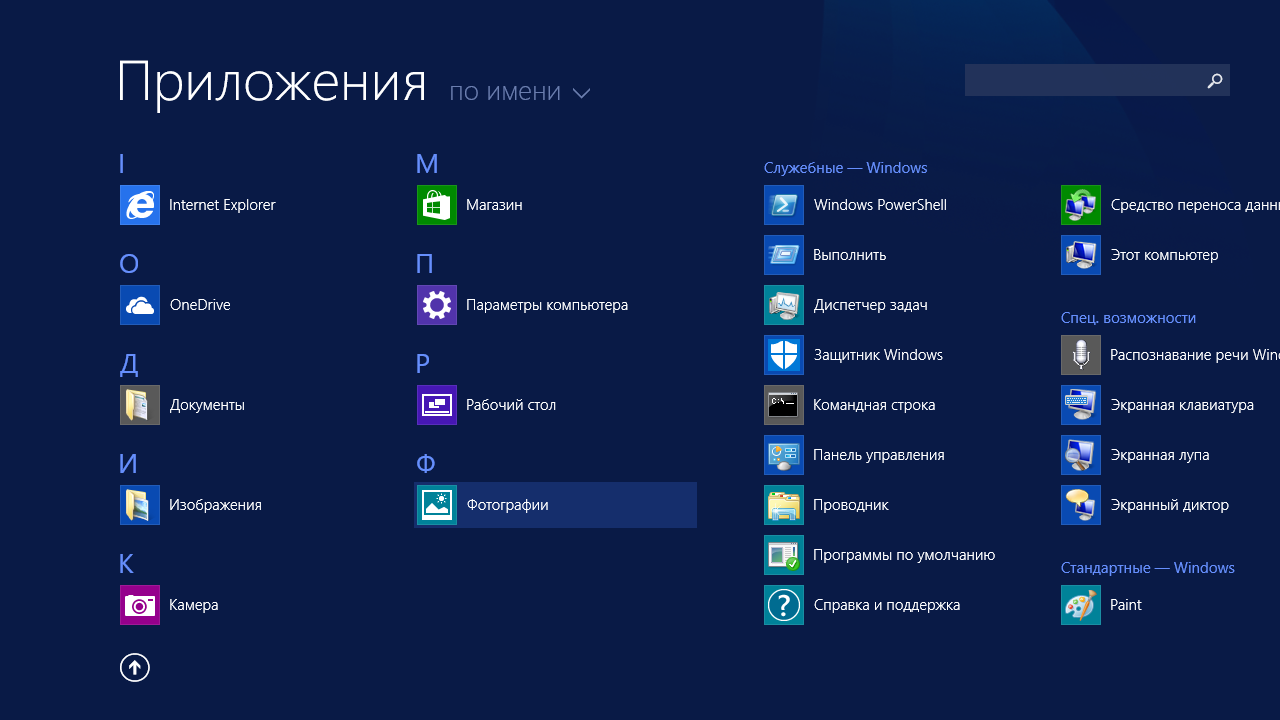Launch Распознавание речи microphone icon
The height and width of the screenshot is (720, 1280).
[x=1081, y=355]
